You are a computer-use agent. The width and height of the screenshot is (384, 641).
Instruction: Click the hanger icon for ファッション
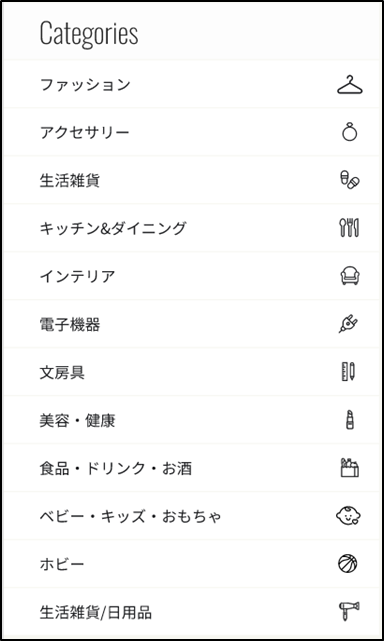click(350, 85)
